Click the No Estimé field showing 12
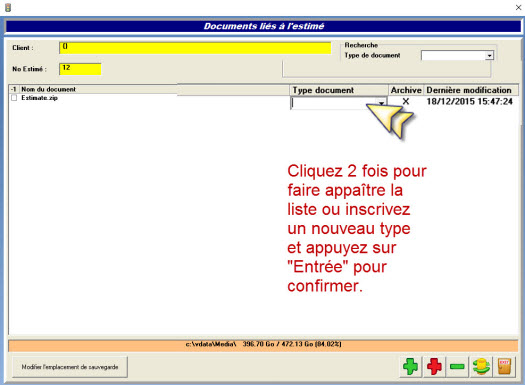The height and width of the screenshot is (385, 525). coord(80,69)
